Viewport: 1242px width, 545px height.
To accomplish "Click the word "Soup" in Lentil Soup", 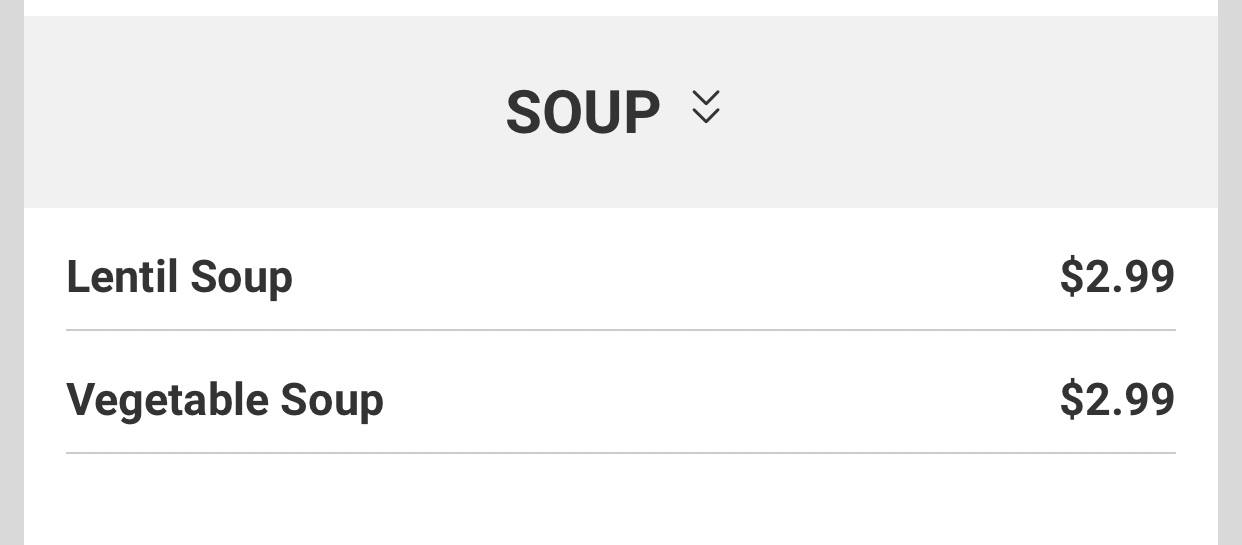I will tap(241, 279).
